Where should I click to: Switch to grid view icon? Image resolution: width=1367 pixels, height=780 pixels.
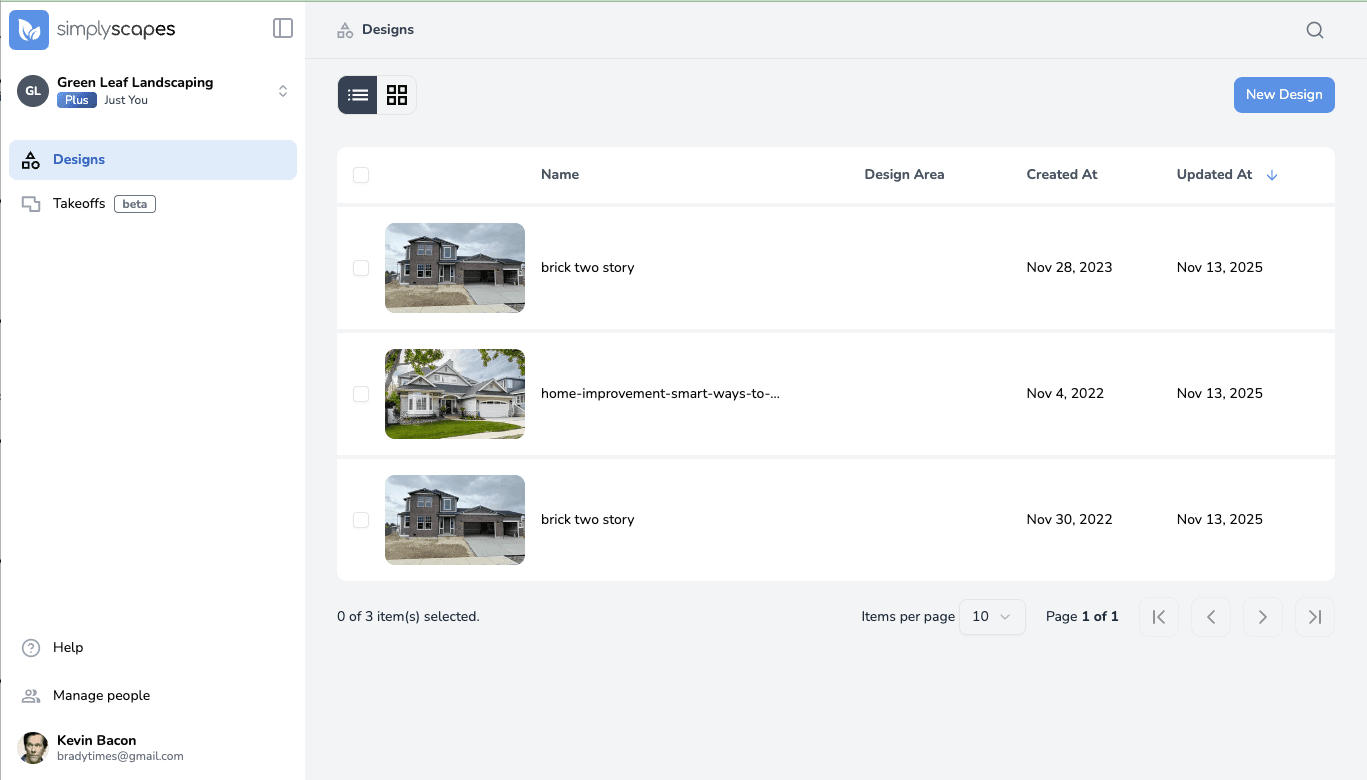pyautogui.click(x=397, y=94)
